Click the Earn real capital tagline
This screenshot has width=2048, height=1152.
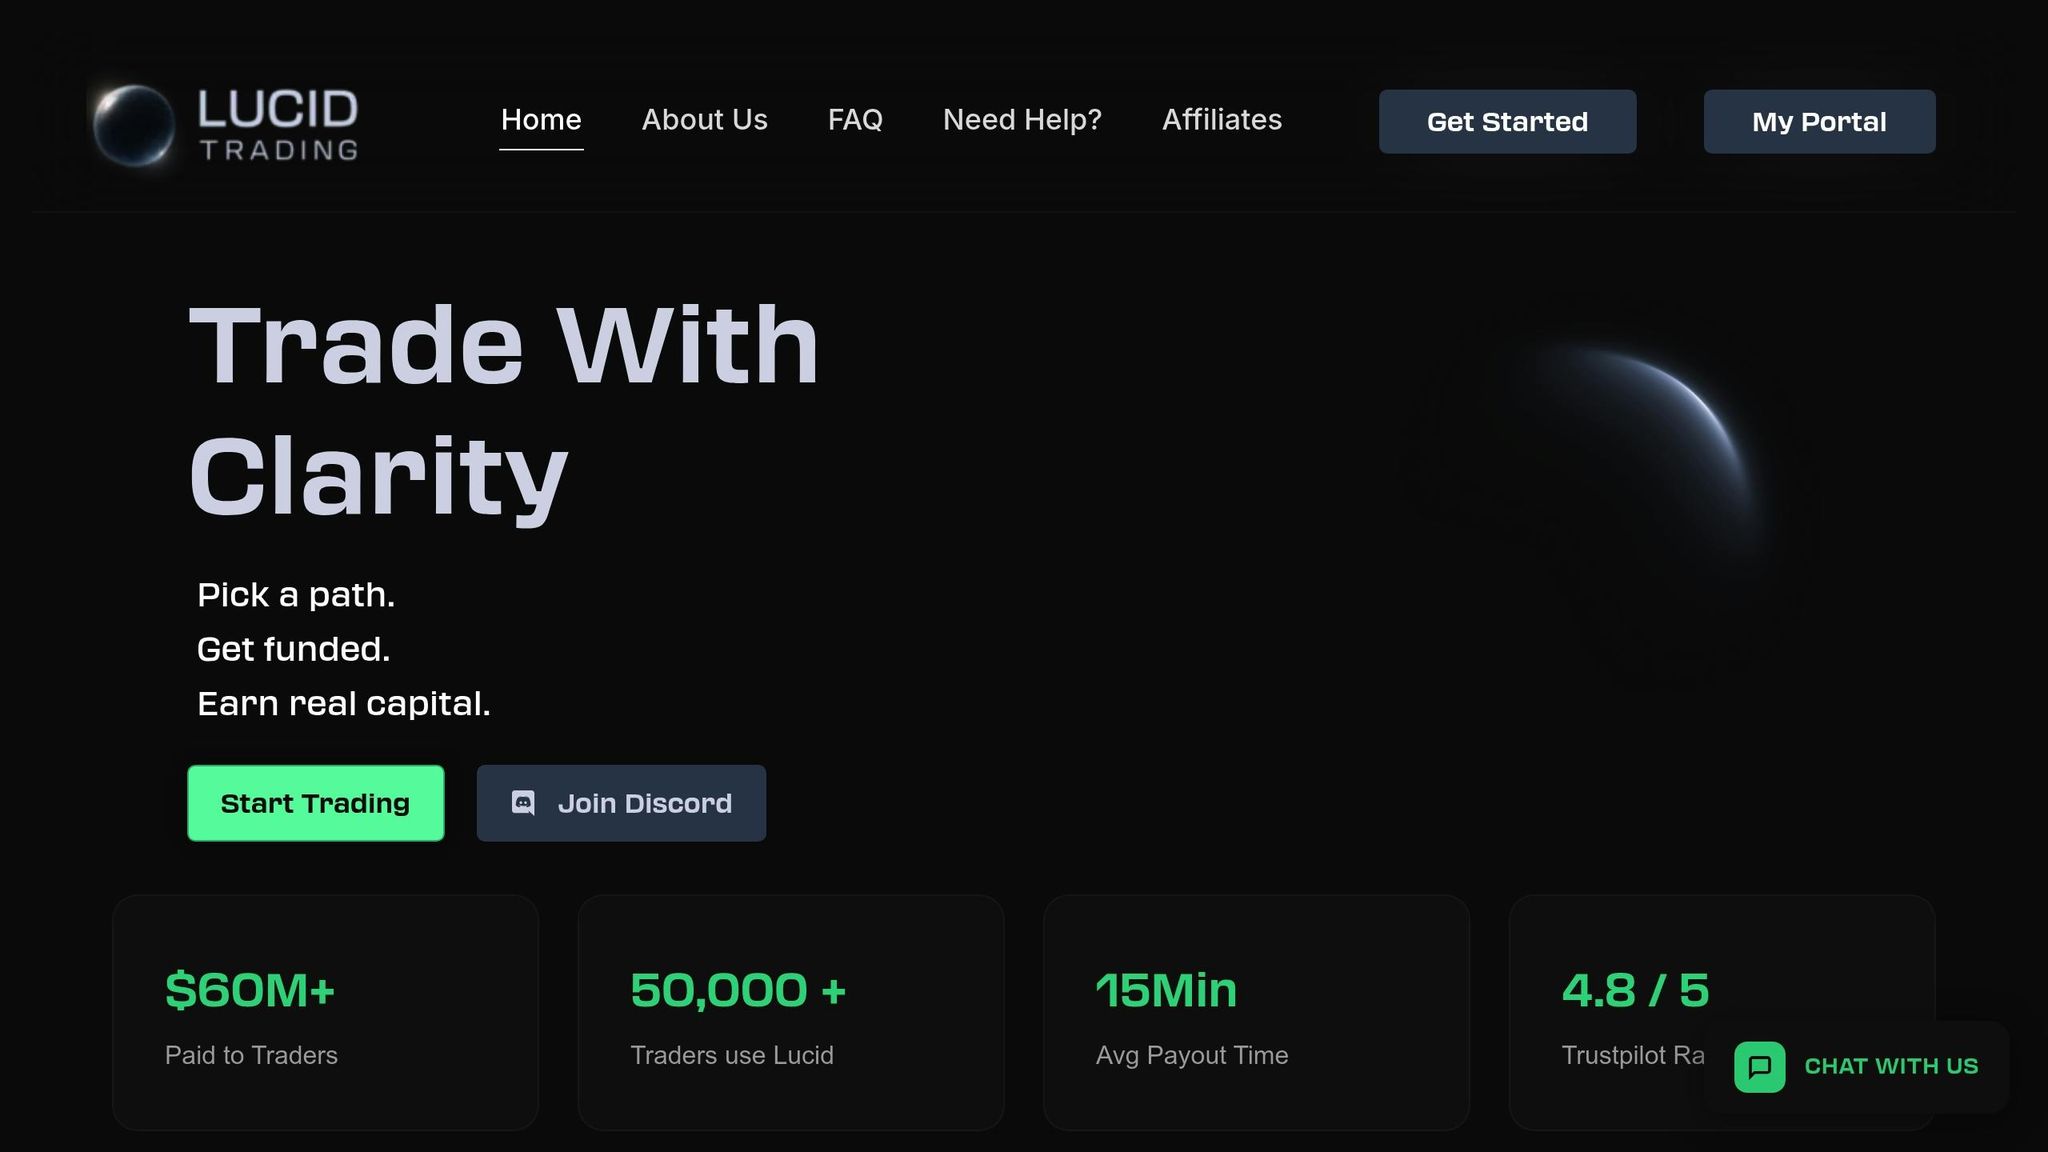343,704
